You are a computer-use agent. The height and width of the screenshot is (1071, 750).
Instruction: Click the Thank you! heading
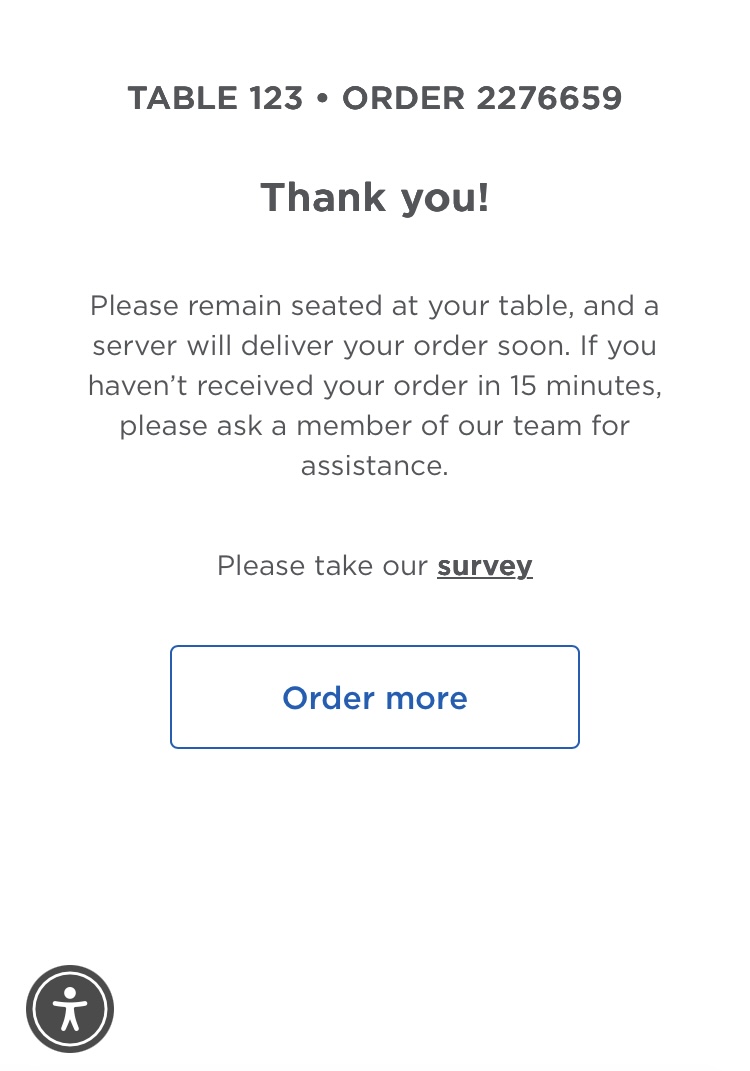pos(375,197)
